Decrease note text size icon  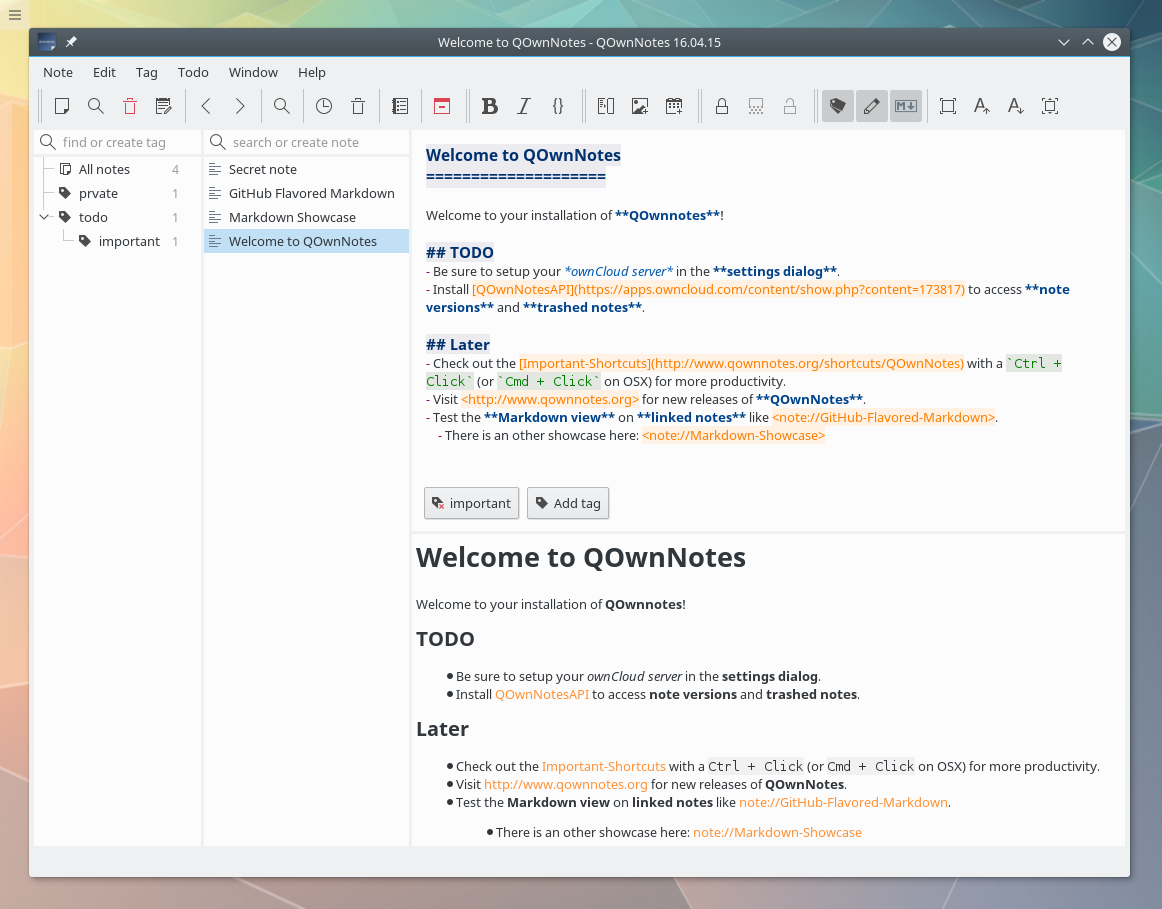coord(1016,106)
